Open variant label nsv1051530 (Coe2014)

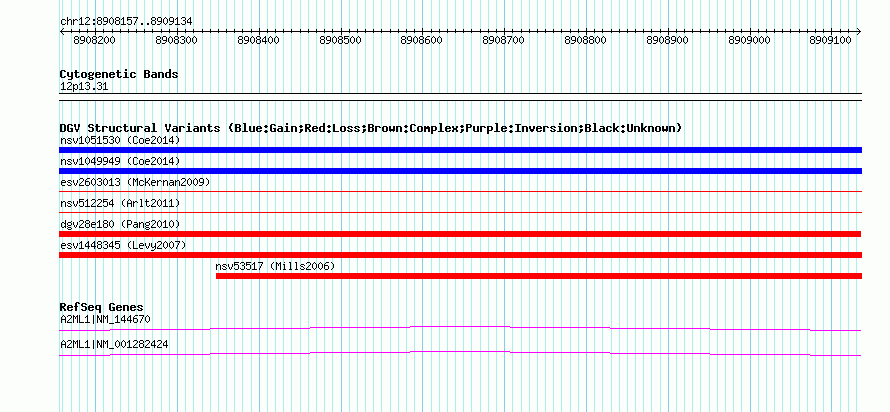pyautogui.click(x=120, y=140)
